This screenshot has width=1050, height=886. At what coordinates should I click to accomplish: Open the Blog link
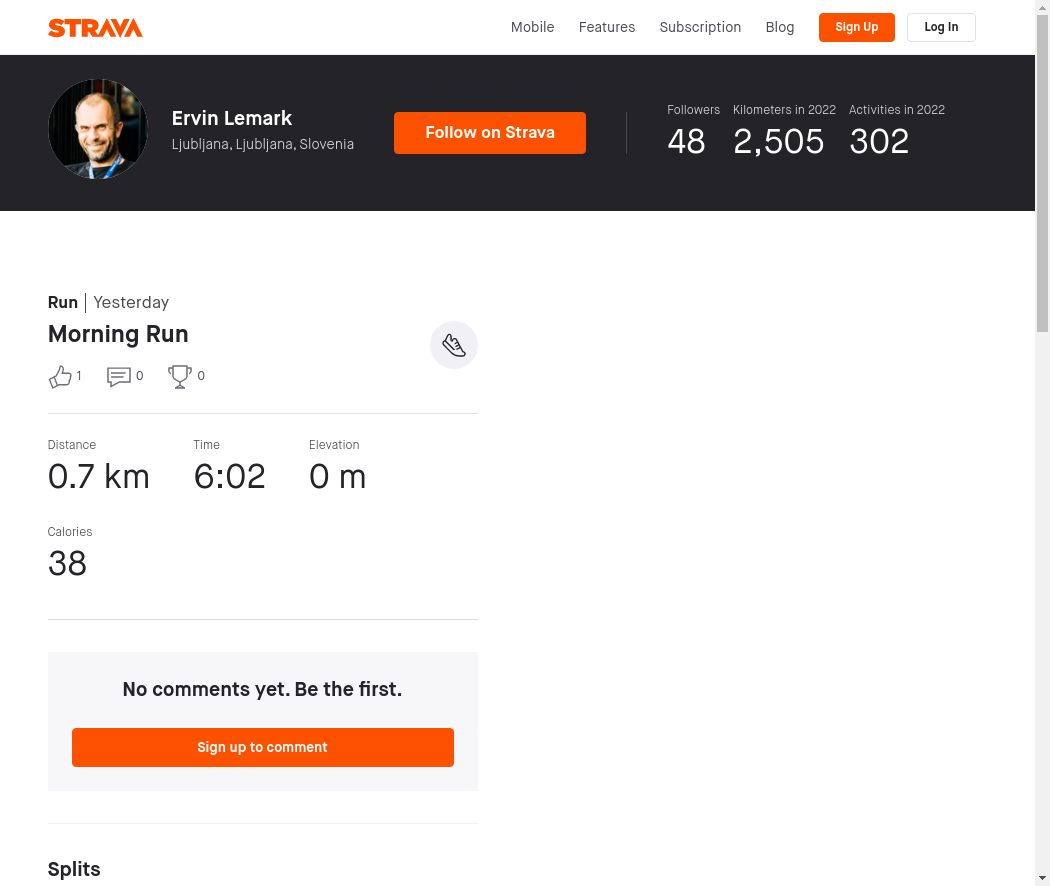tap(780, 27)
